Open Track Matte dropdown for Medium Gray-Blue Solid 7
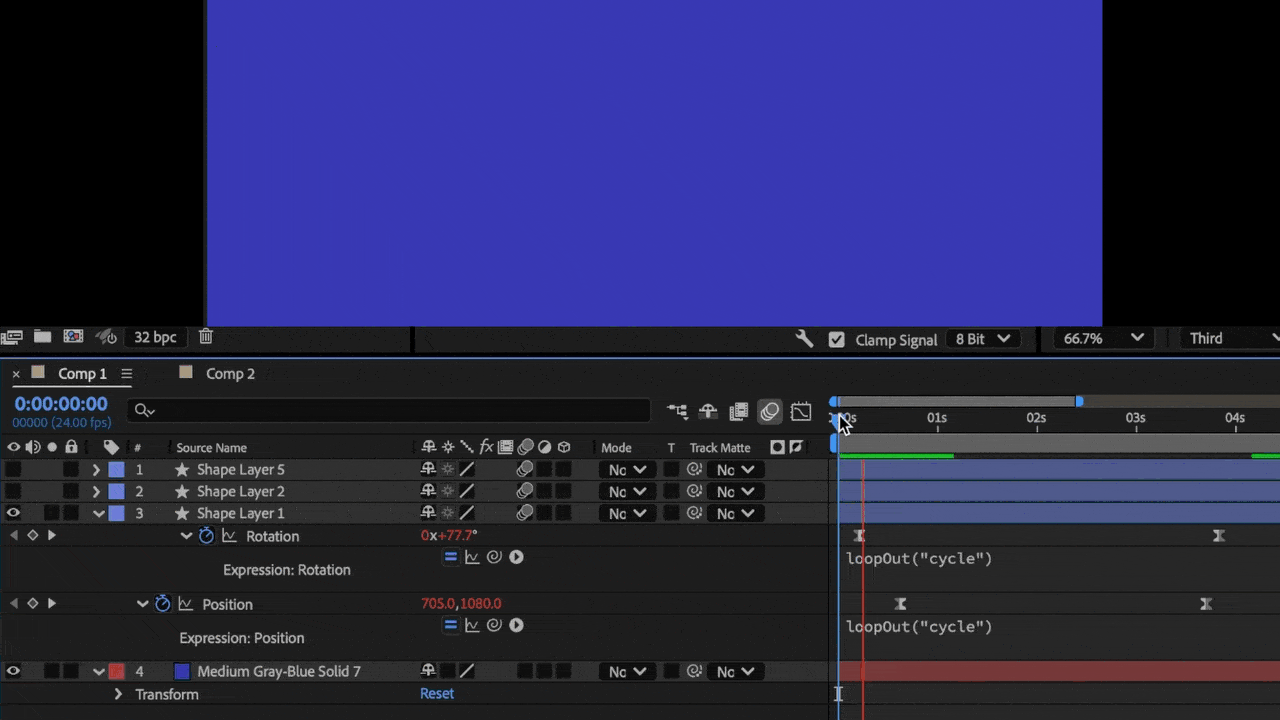 [x=735, y=672]
